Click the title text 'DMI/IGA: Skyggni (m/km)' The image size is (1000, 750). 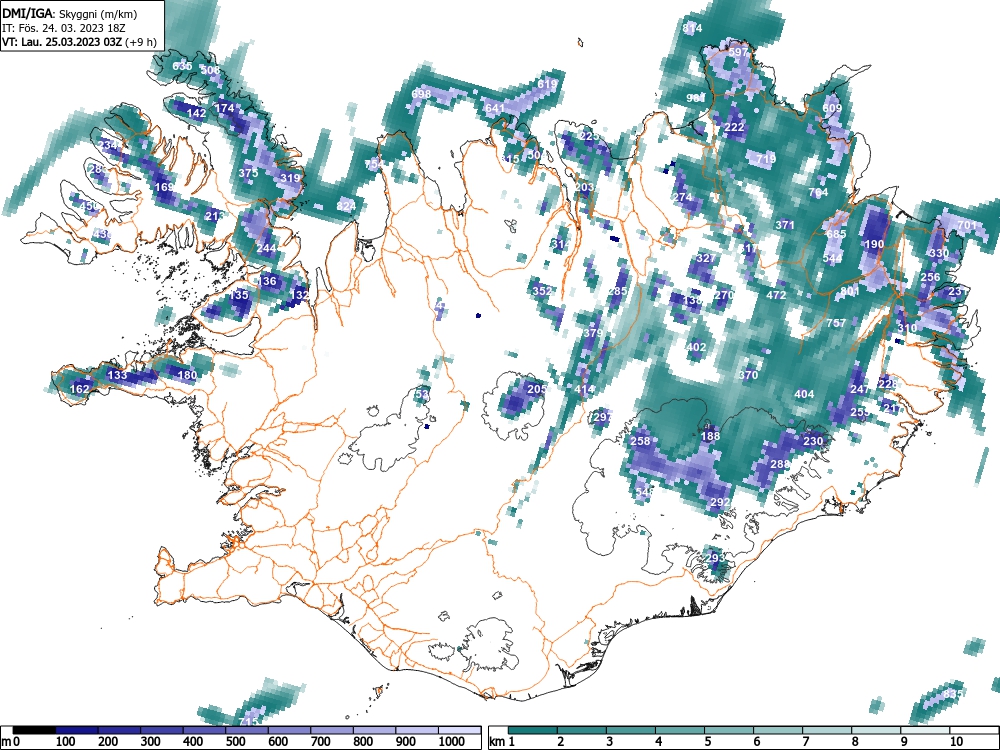click(70, 13)
